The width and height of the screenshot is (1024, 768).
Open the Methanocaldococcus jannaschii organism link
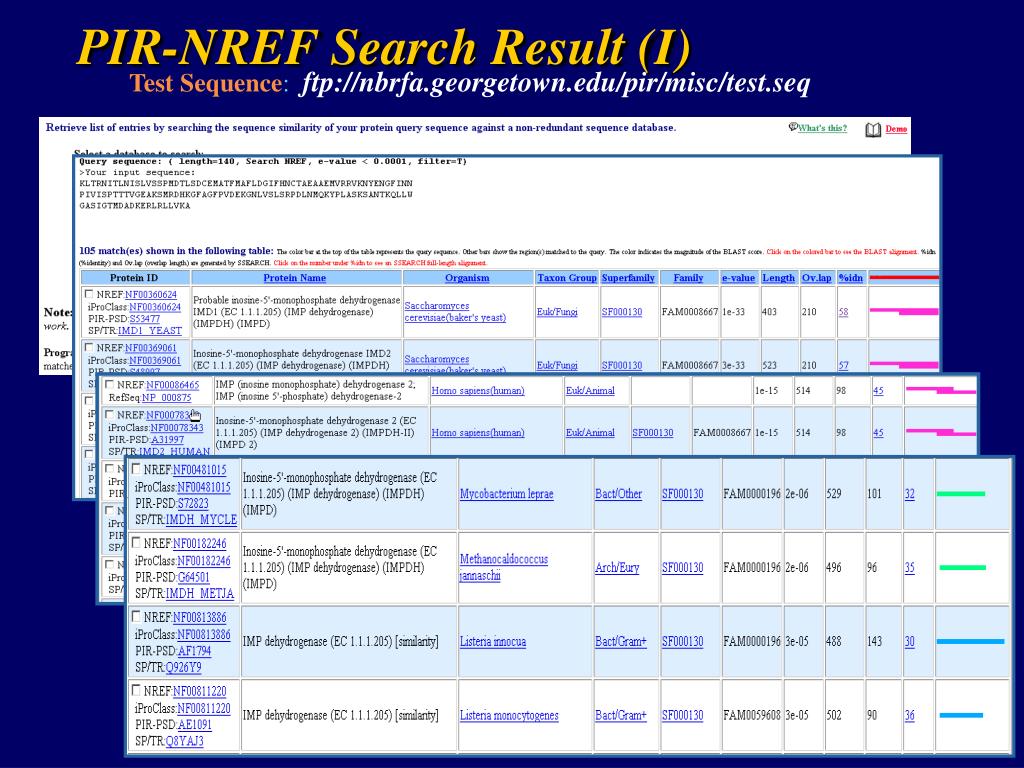504,568
